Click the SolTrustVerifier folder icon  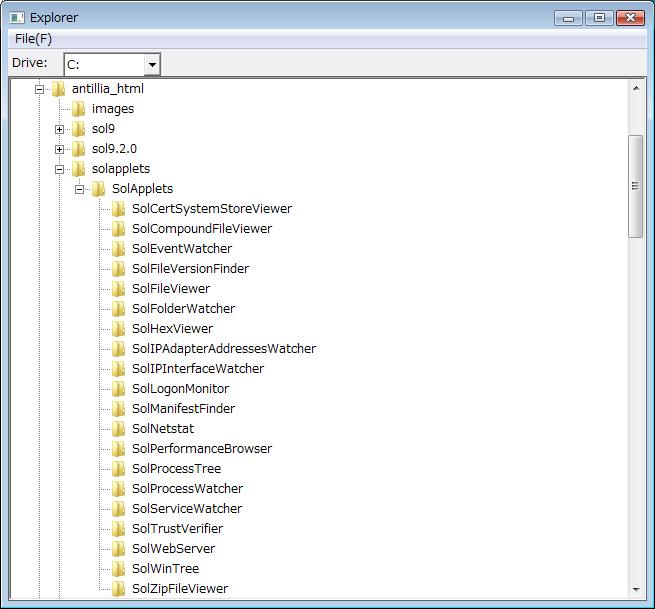[118, 529]
